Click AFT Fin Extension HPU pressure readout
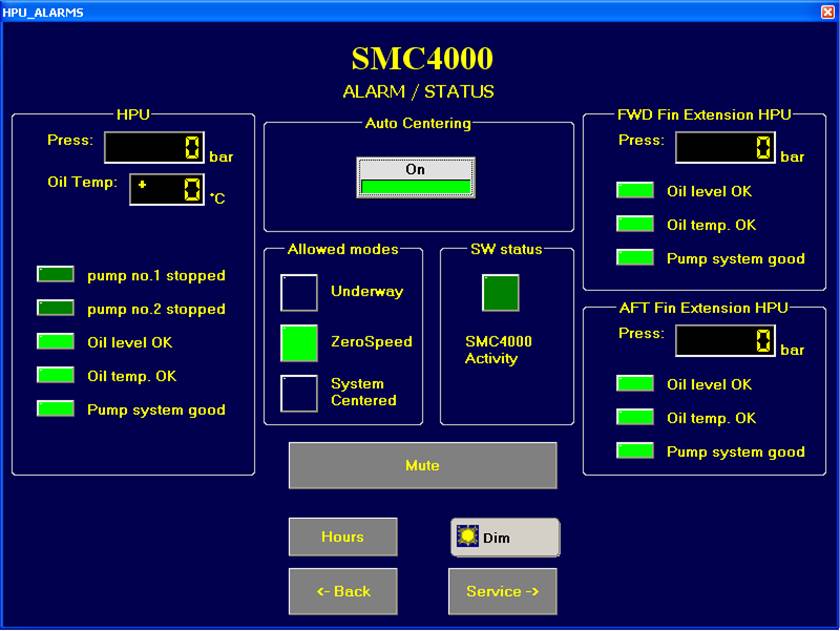 [x=725, y=341]
